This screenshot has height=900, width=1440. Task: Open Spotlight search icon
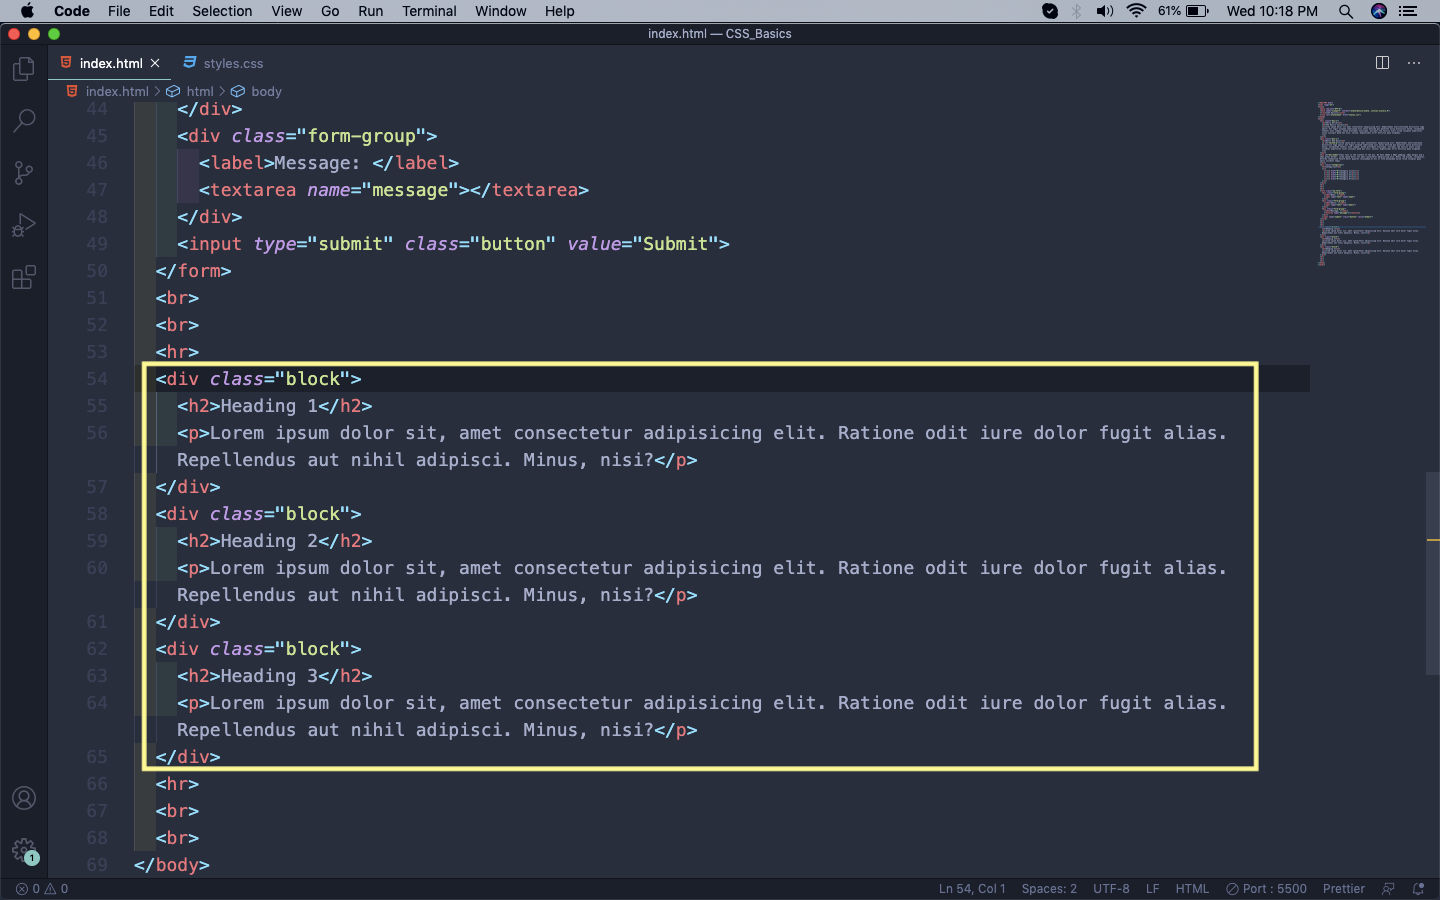pos(1346,11)
